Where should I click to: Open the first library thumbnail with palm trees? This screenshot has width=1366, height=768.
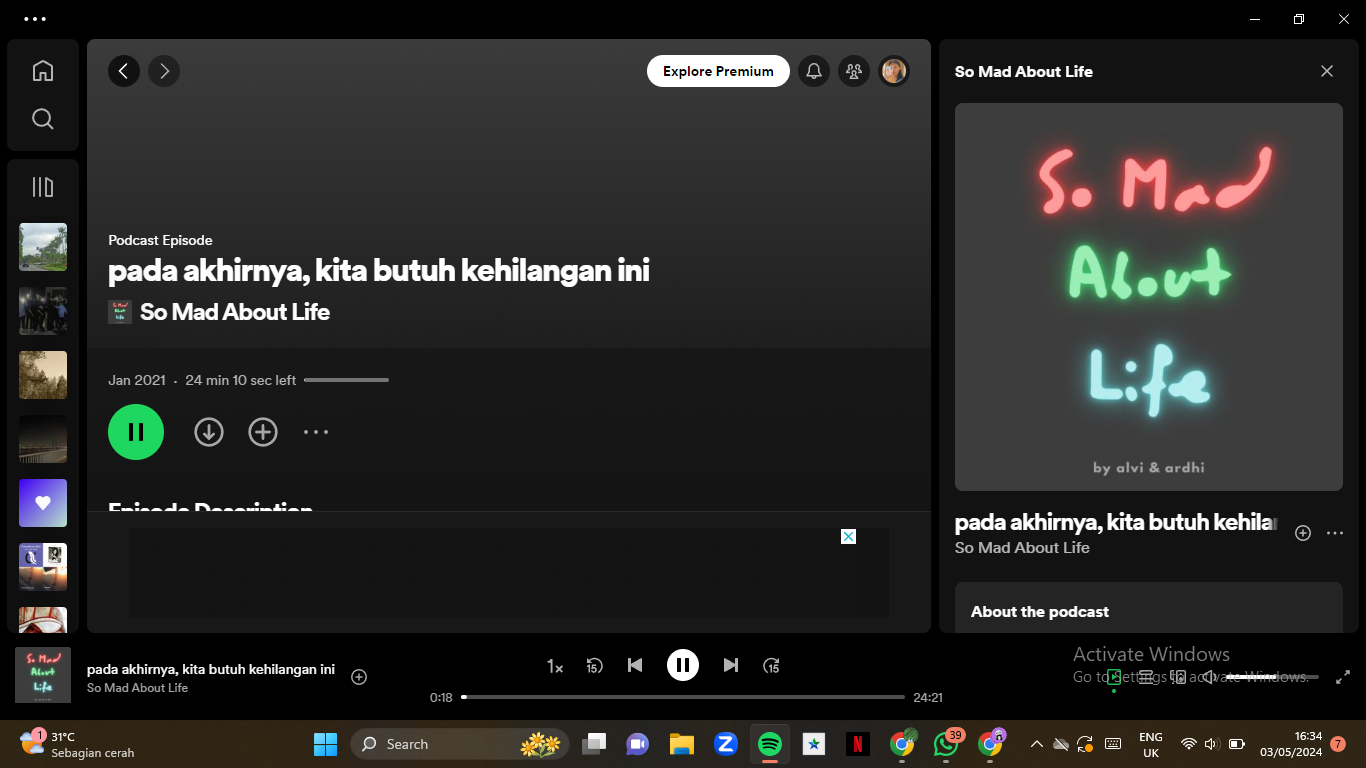tap(43, 247)
